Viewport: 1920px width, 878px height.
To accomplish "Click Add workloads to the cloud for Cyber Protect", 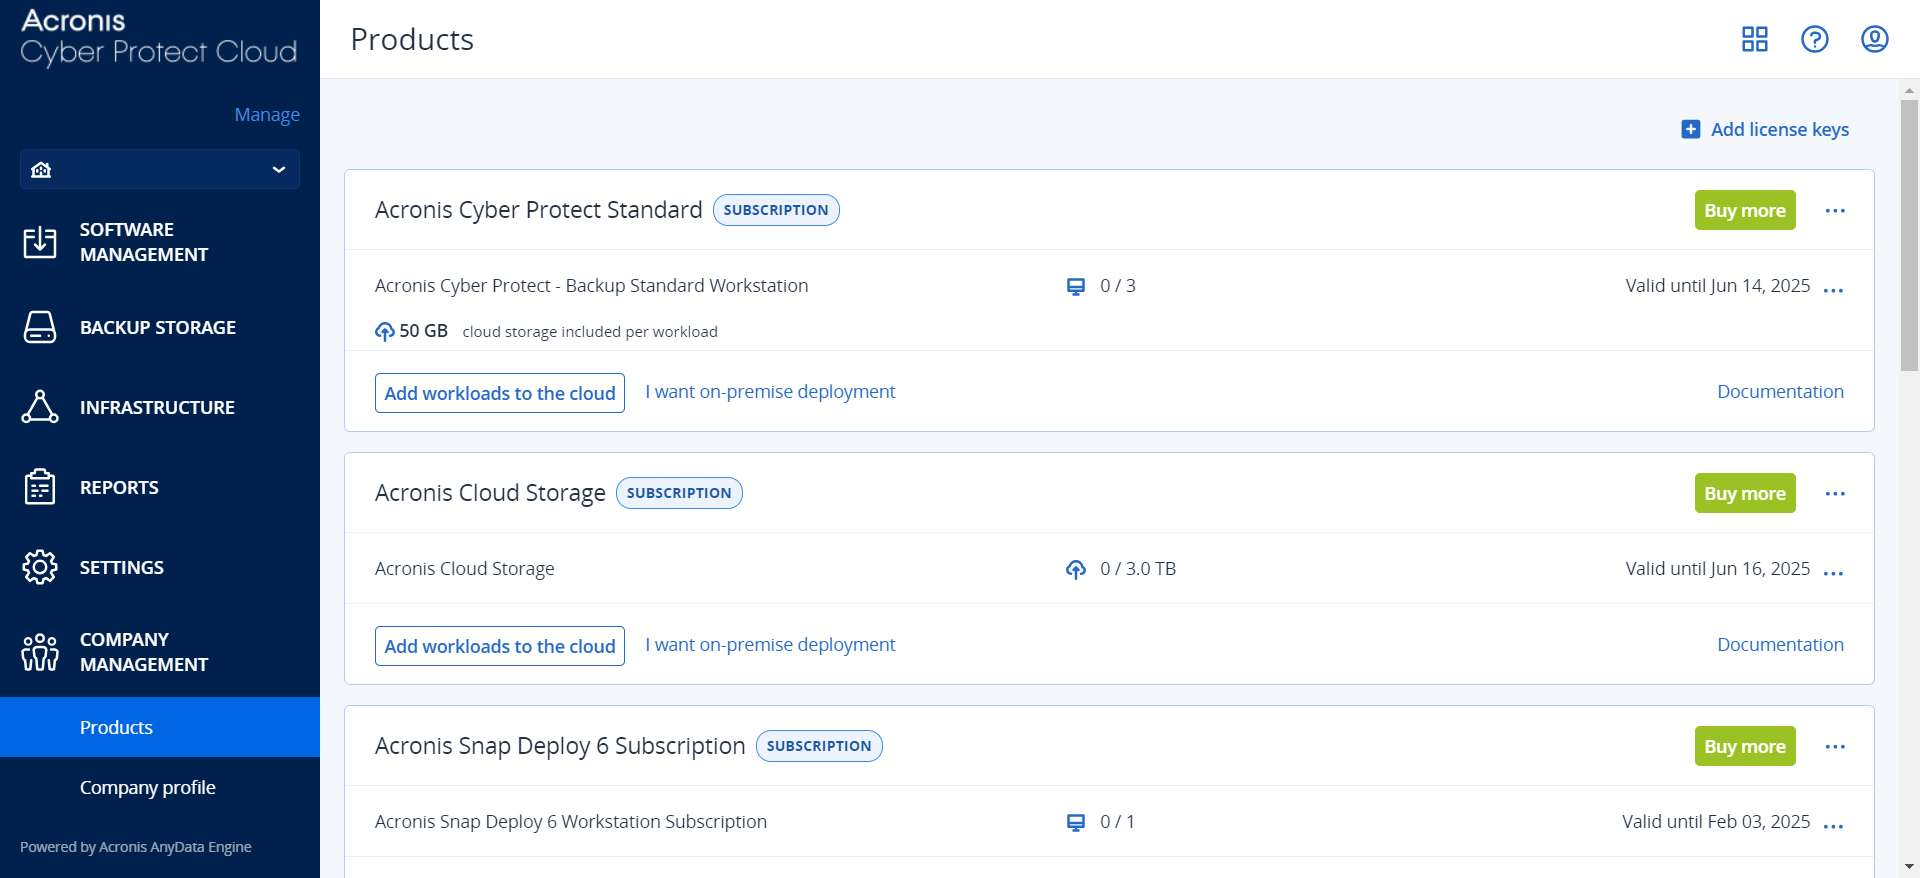I will tap(499, 393).
